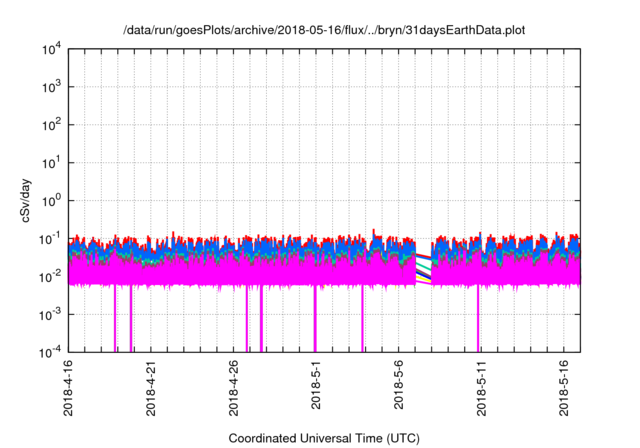This screenshot has width=640, height=448.
Task: Click the magenta dropout spike between the 2018-5-1 and 2018-5-6 ticks
Action: click(x=362, y=318)
